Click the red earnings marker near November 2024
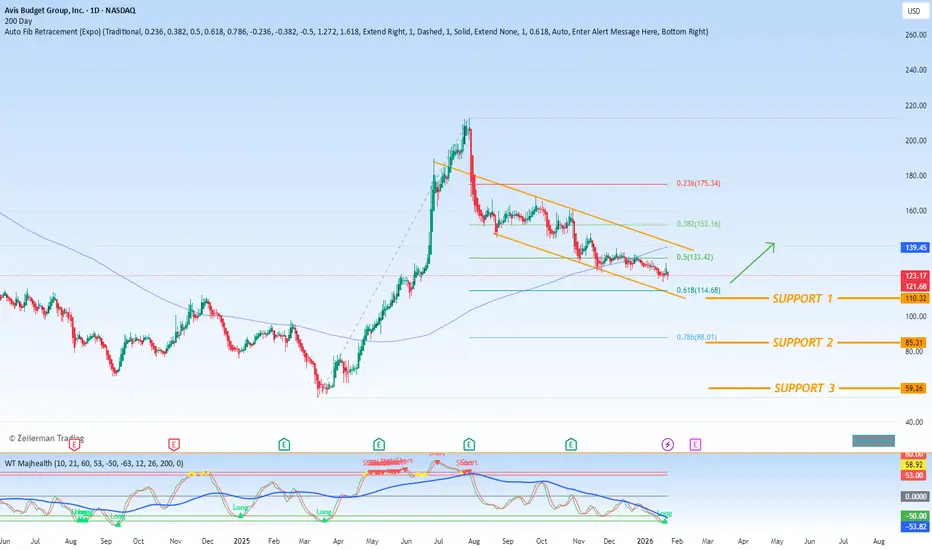Viewport: 932px width, 550px height. (x=174, y=444)
